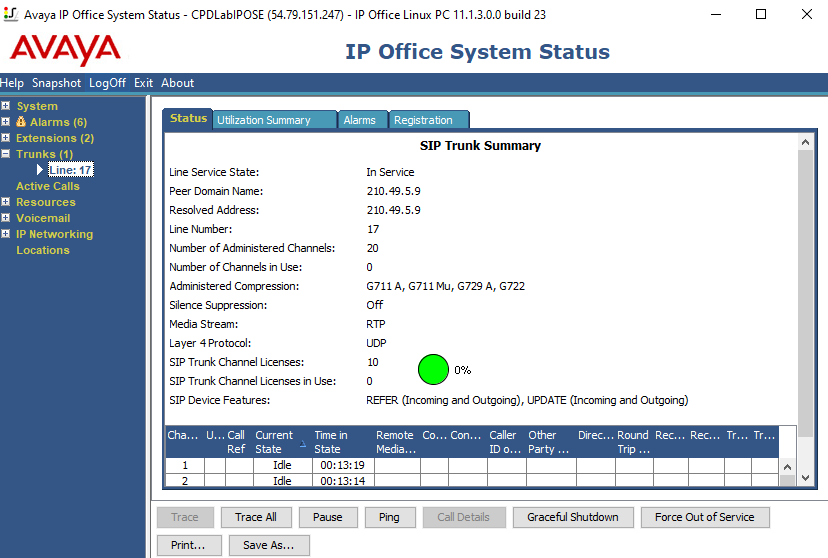
Task: Click the Graceful Shutdown button
Action: (x=573, y=517)
